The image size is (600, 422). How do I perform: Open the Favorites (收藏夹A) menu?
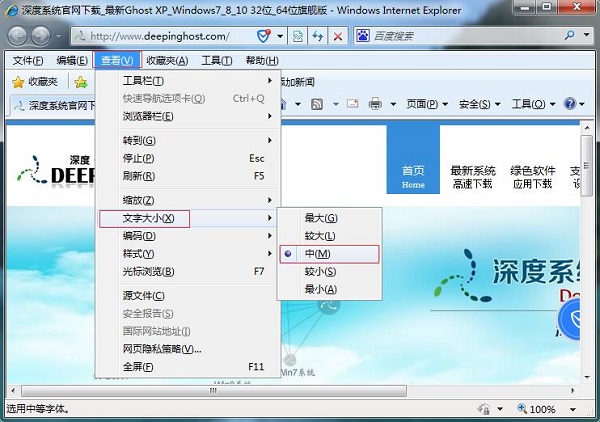[167, 60]
